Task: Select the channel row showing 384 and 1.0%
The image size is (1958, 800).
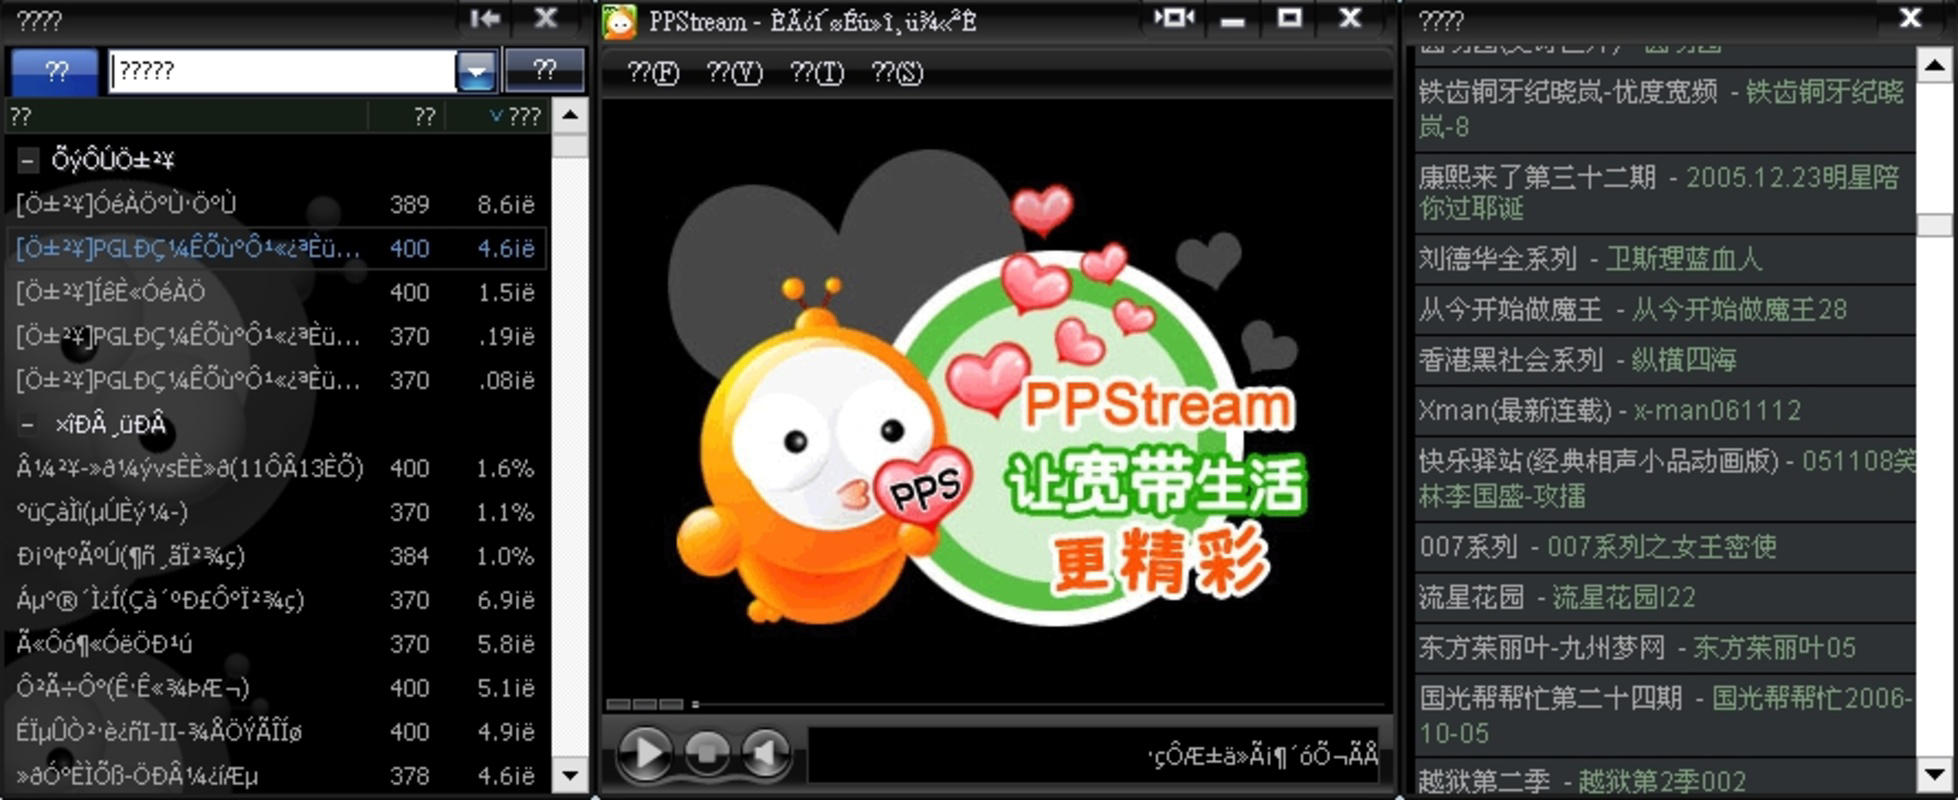Action: click(277, 556)
